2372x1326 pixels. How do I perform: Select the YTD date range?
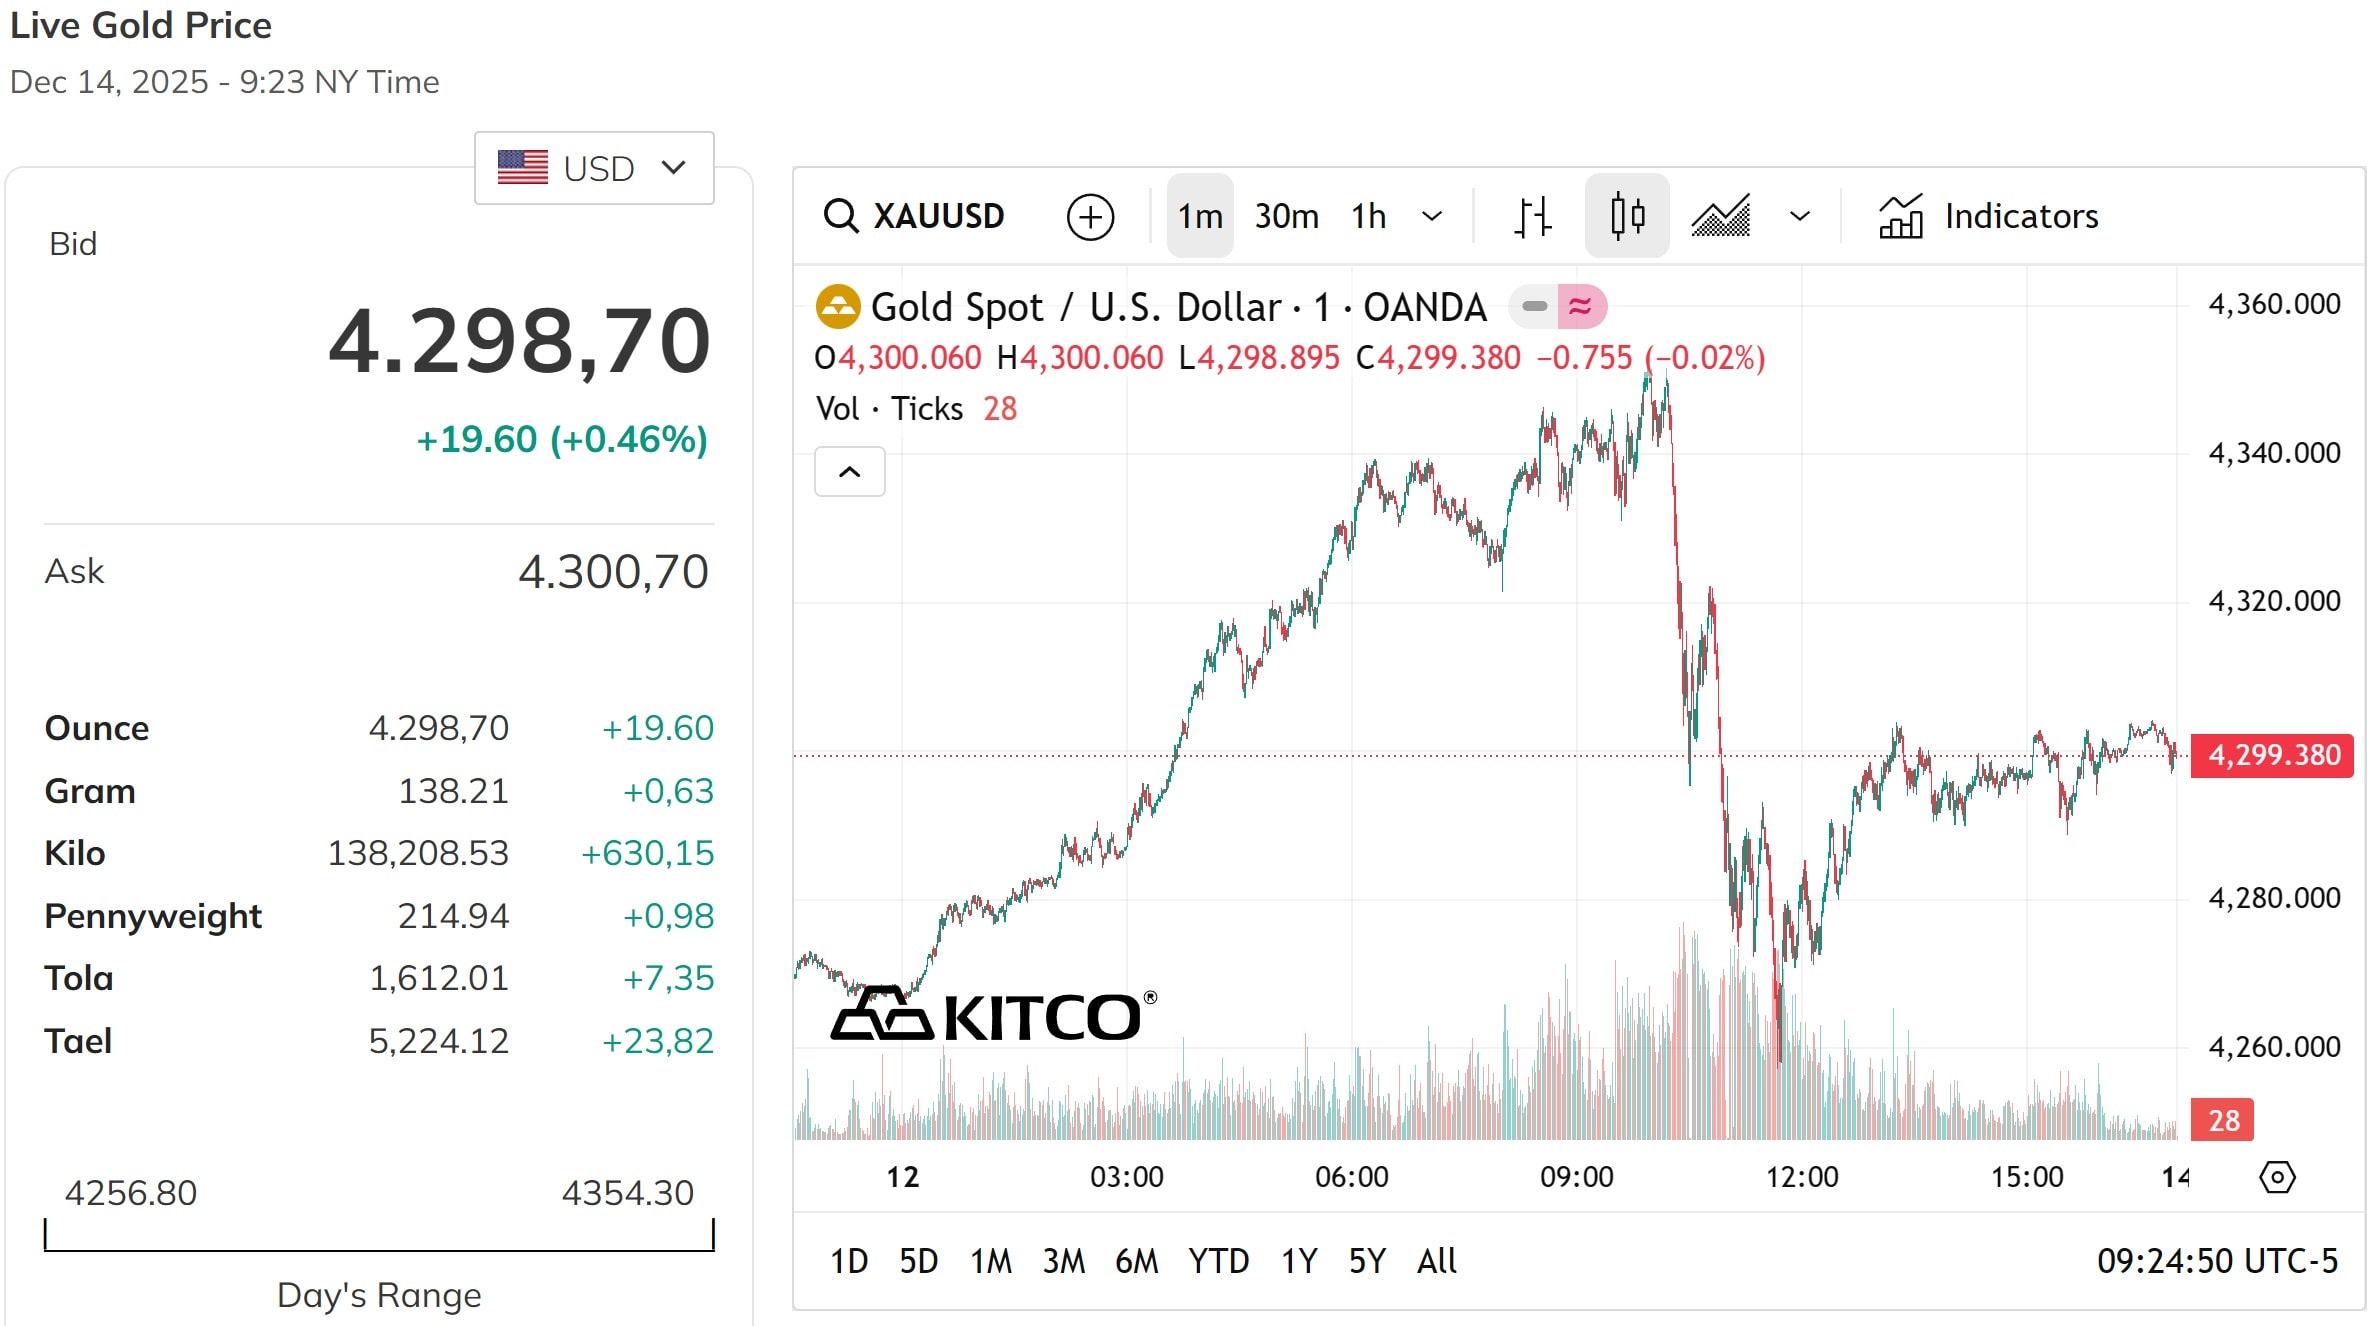(x=1218, y=1261)
